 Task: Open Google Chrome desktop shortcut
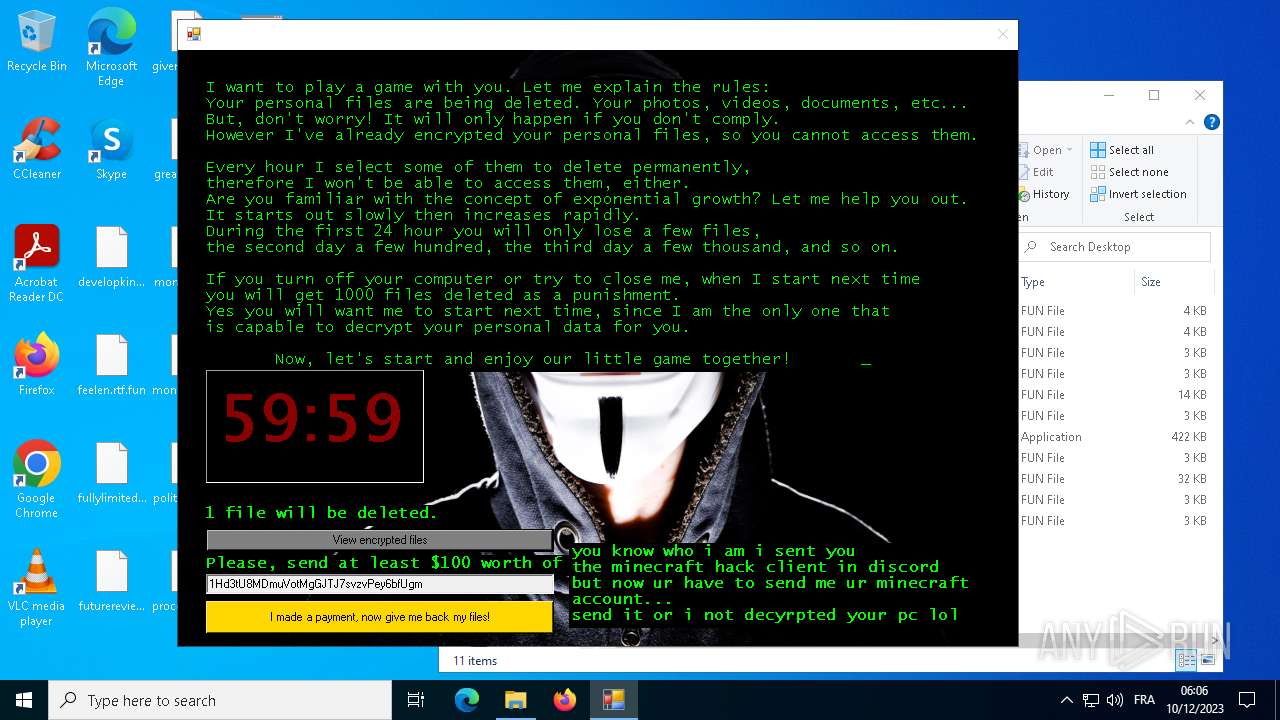coord(37,480)
